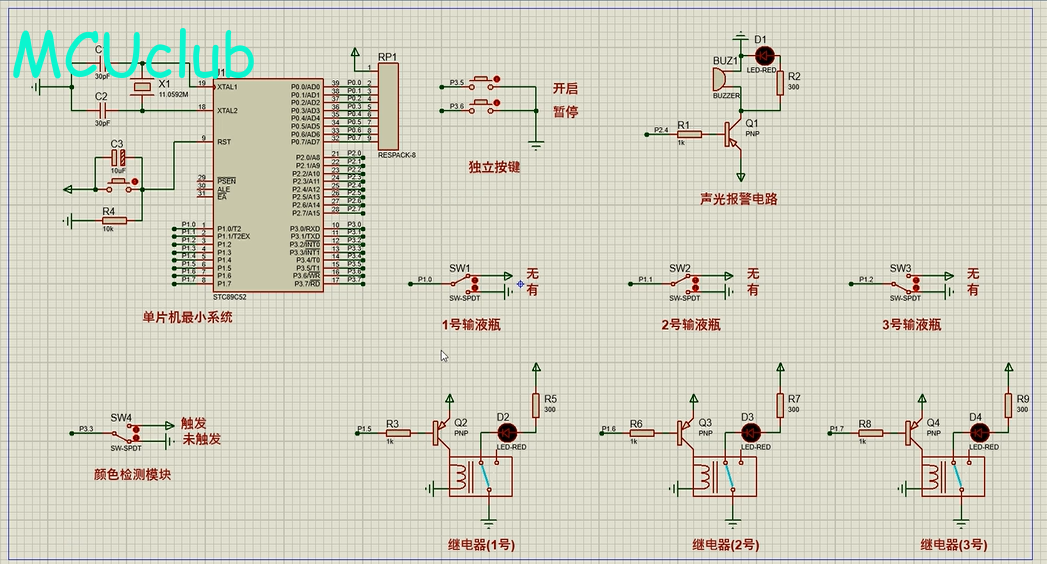Select the D1 LED-RED in alarm circuit

pyautogui.click(x=765, y=55)
